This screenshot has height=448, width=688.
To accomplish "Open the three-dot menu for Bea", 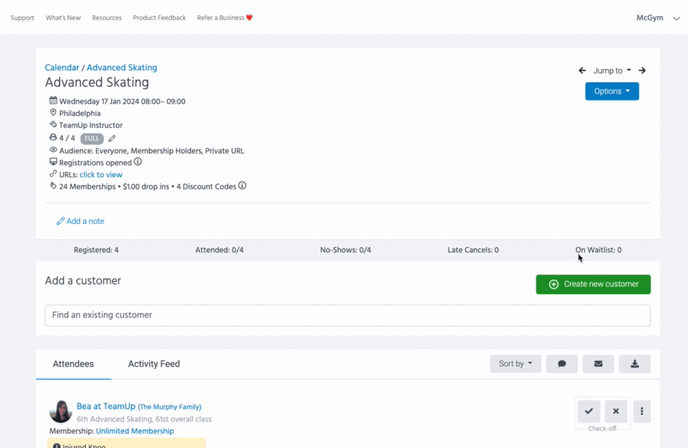I will [x=642, y=411].
